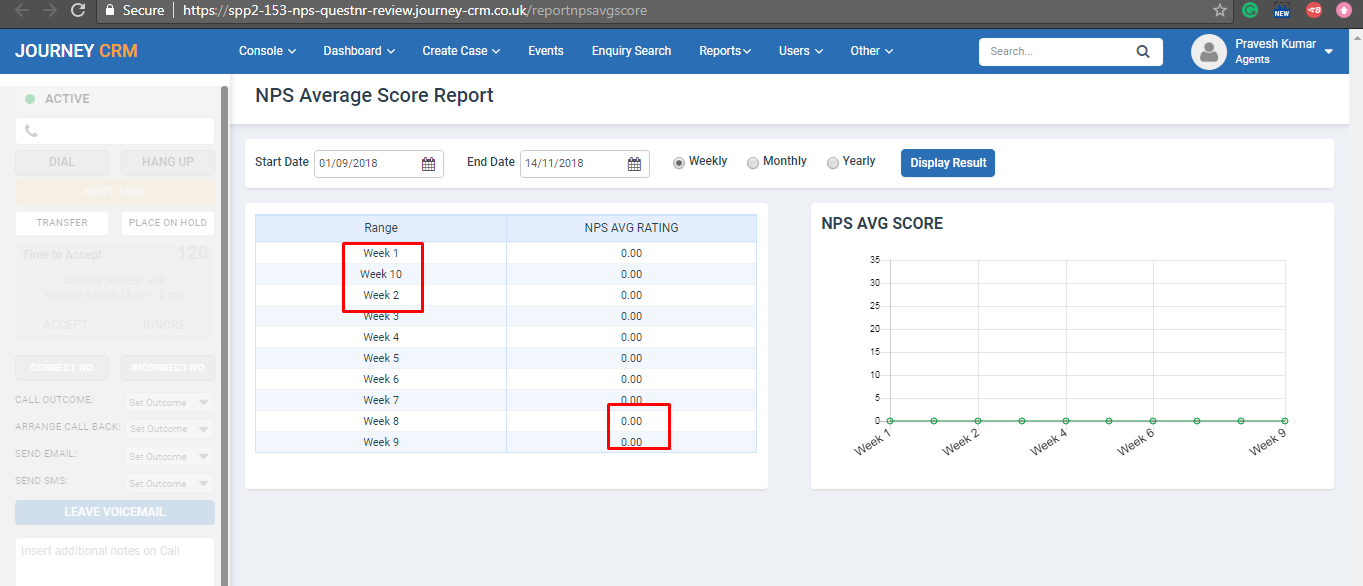Expand the Other menu
The width and height of the screenshot is (1363, 586).
click(x=872, y=51)
